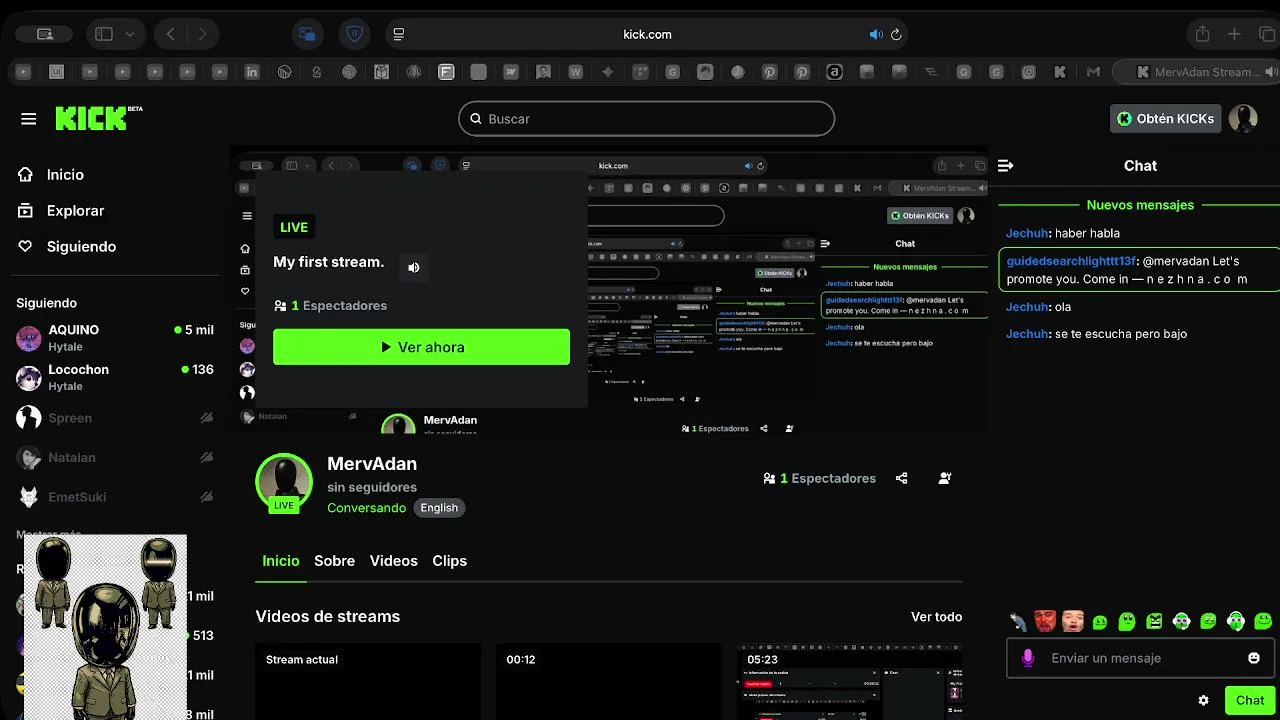Viewport: 1280px width, 720px height.
Task: Select the MervAdan Stream browser tab
Action: 1198,72
